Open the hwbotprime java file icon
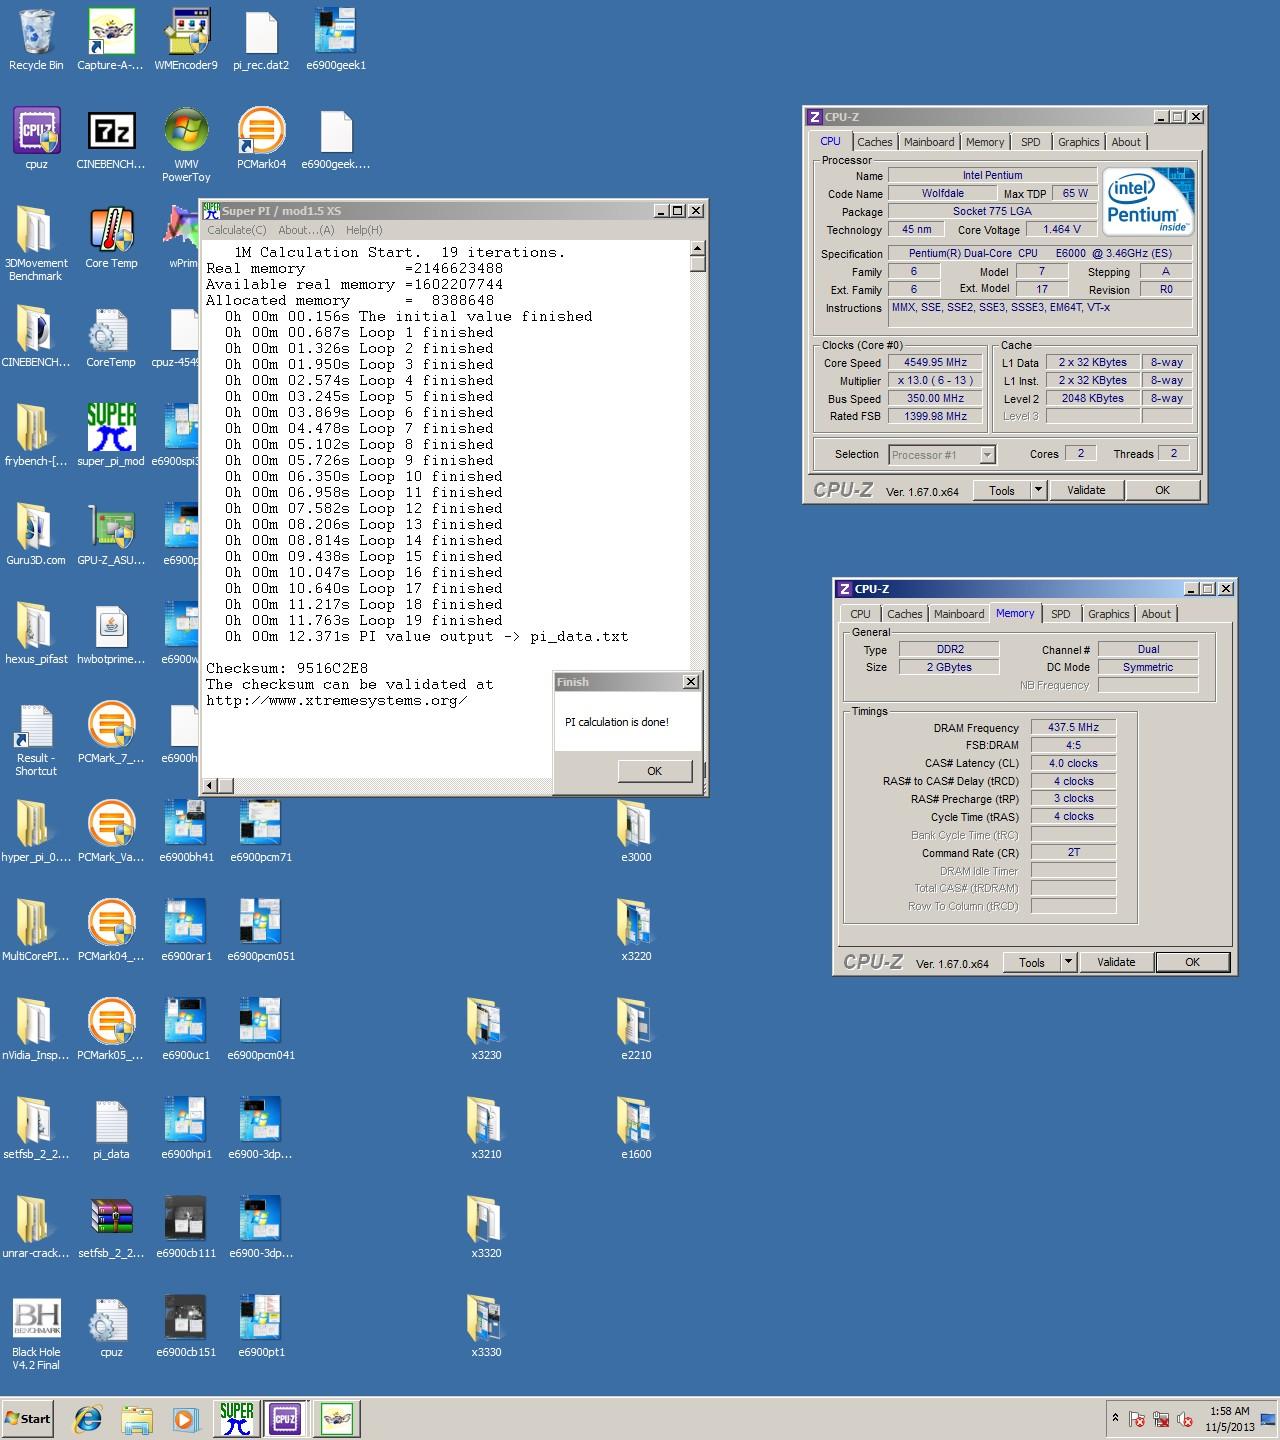This screenshot has height=1440, width=1280. [x=111, y=634]
